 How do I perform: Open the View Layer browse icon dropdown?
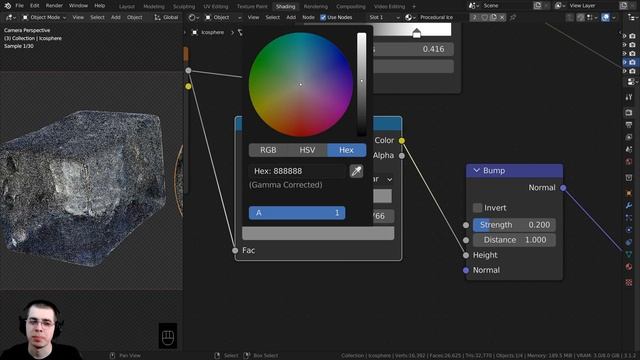(560, 6)
